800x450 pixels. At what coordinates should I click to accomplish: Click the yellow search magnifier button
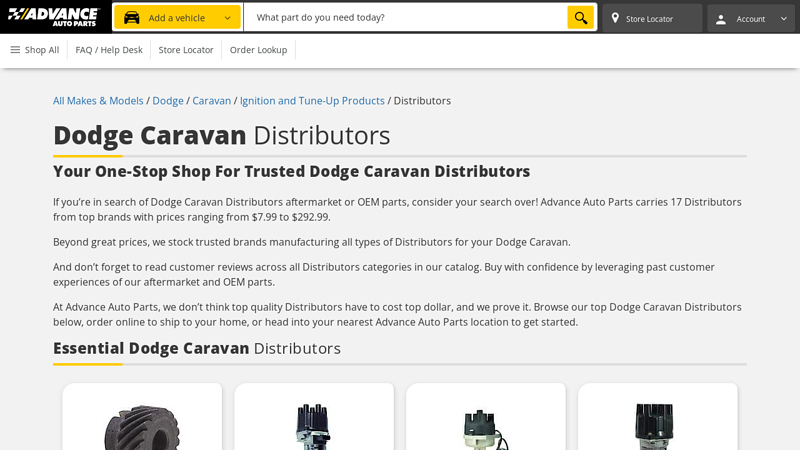[x=581, y=17]
